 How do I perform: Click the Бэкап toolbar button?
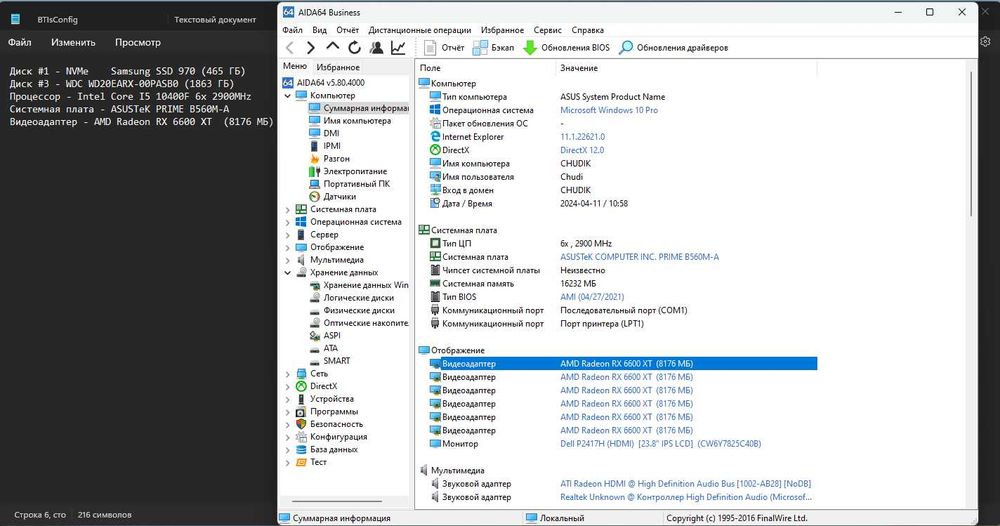point(493,48)
